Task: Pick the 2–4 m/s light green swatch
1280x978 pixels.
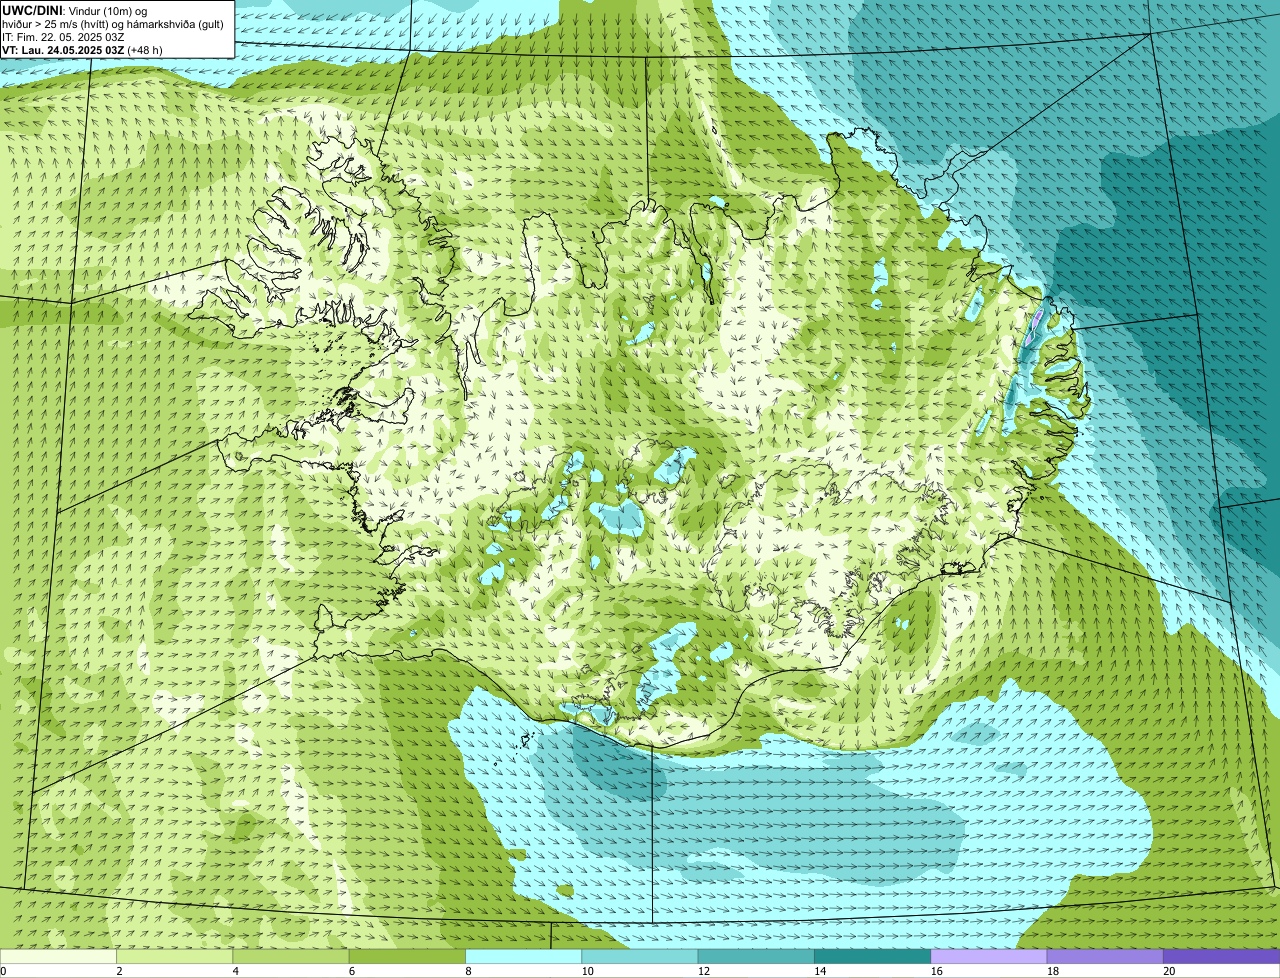Action: [175, 956]
